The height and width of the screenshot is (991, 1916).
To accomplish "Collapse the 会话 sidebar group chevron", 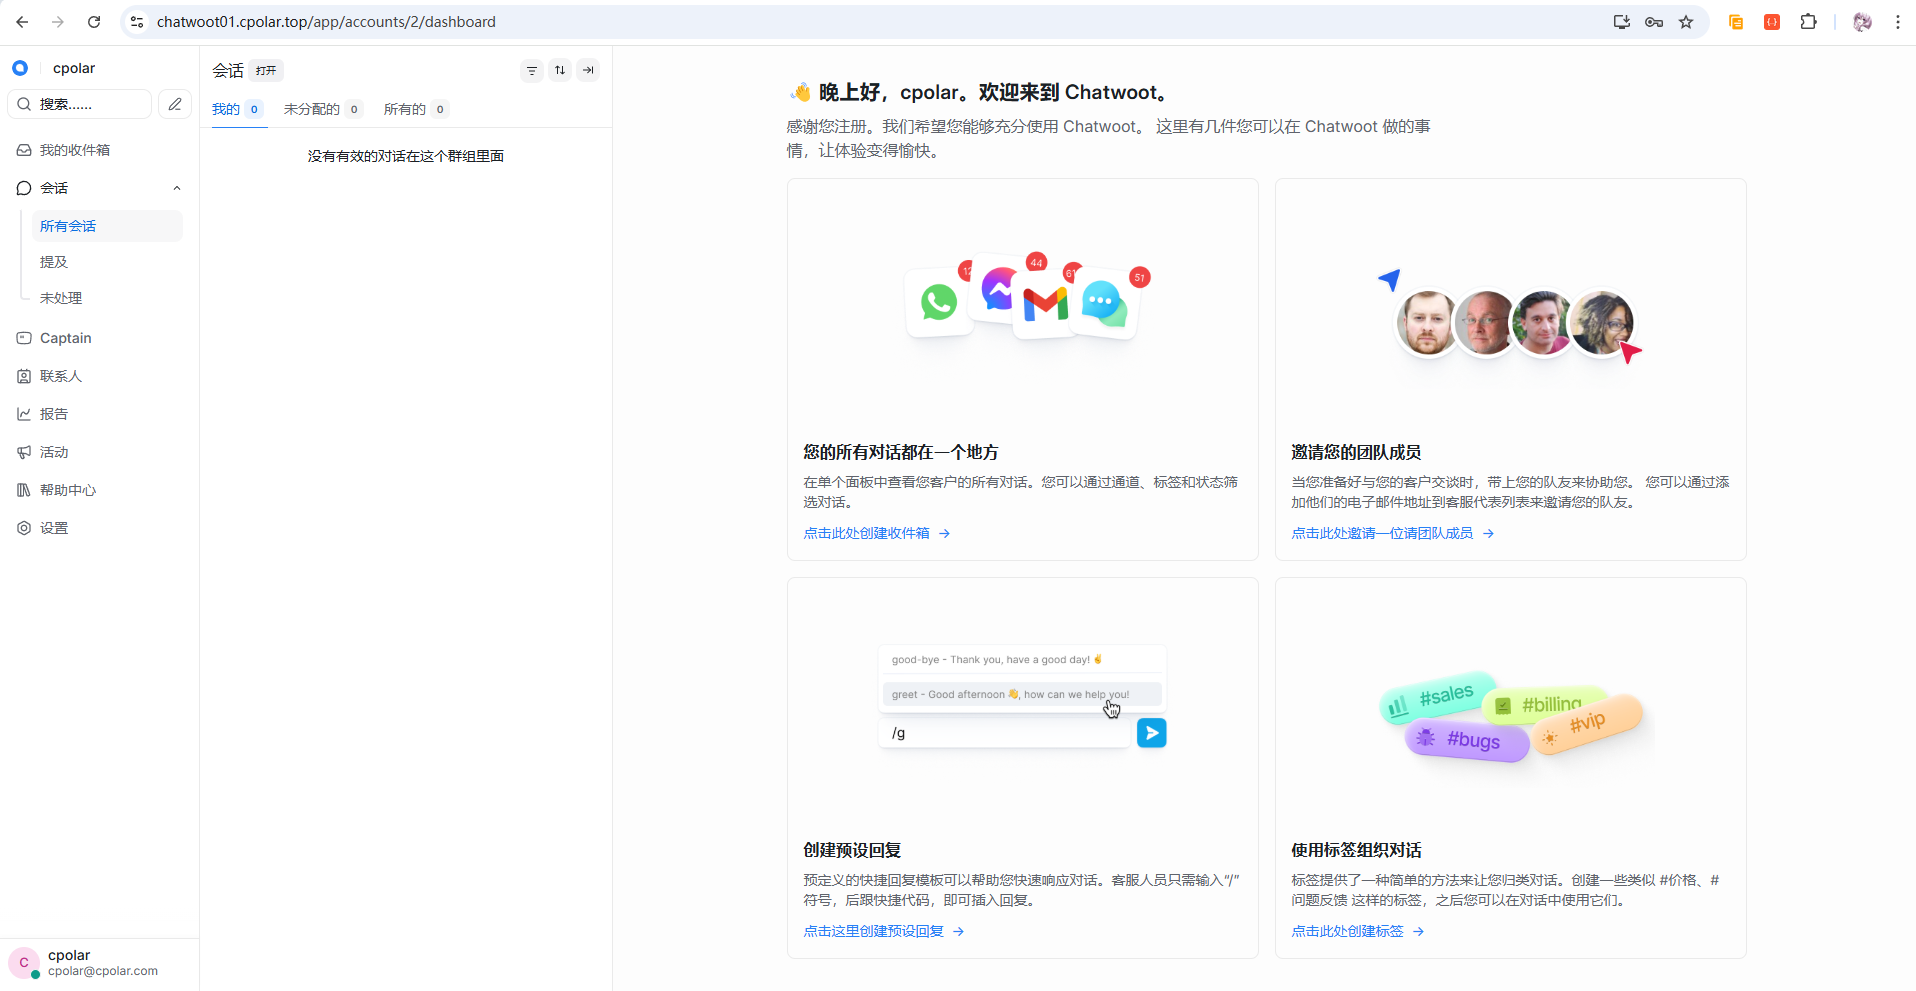I will pos(177,188).
